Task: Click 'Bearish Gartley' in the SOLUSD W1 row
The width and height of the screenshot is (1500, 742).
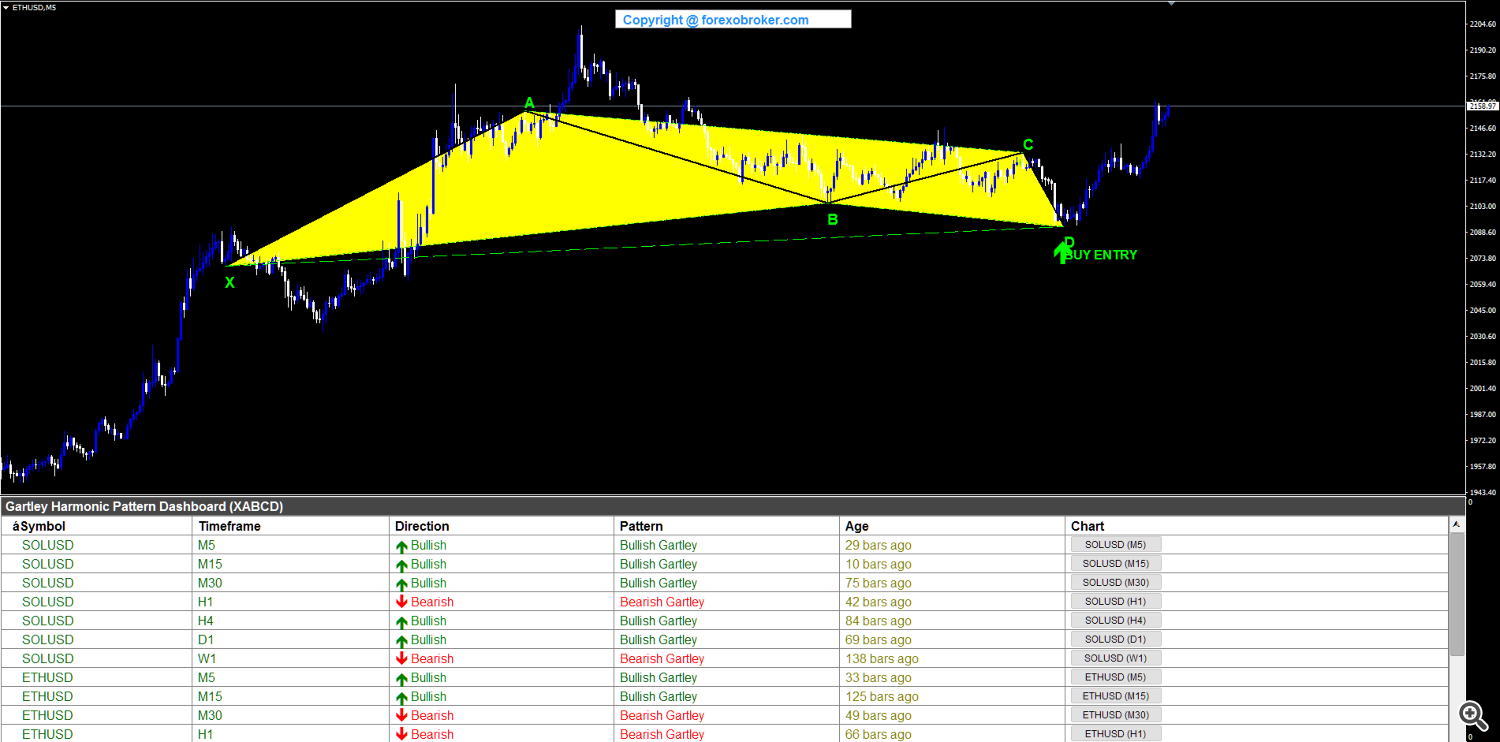Action: click(662, 659)
